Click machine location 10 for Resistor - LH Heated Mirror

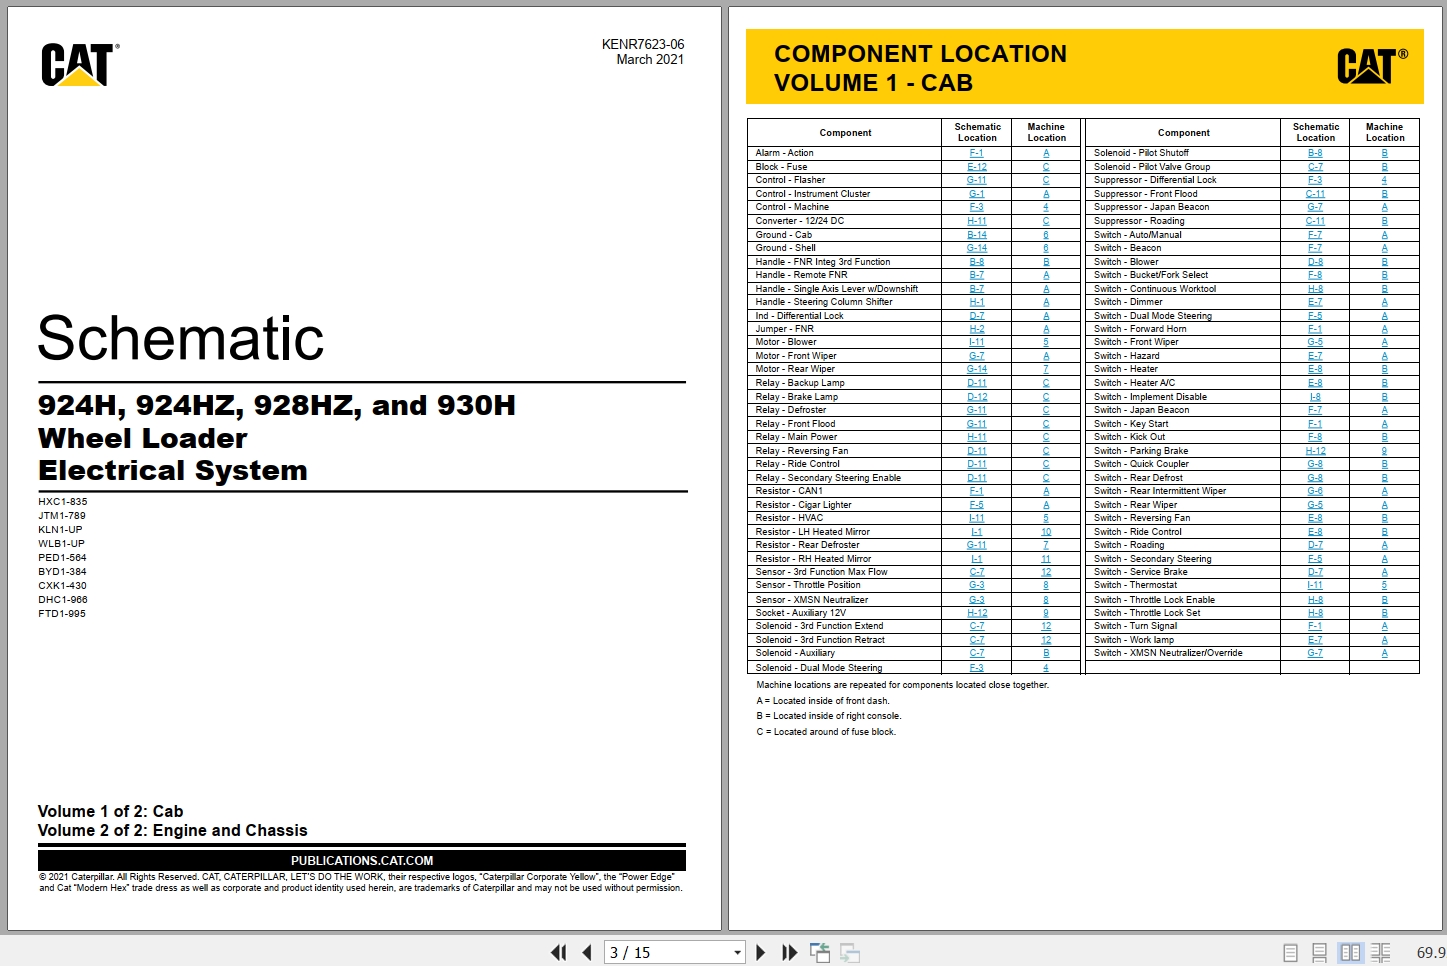pos(1046,532)
